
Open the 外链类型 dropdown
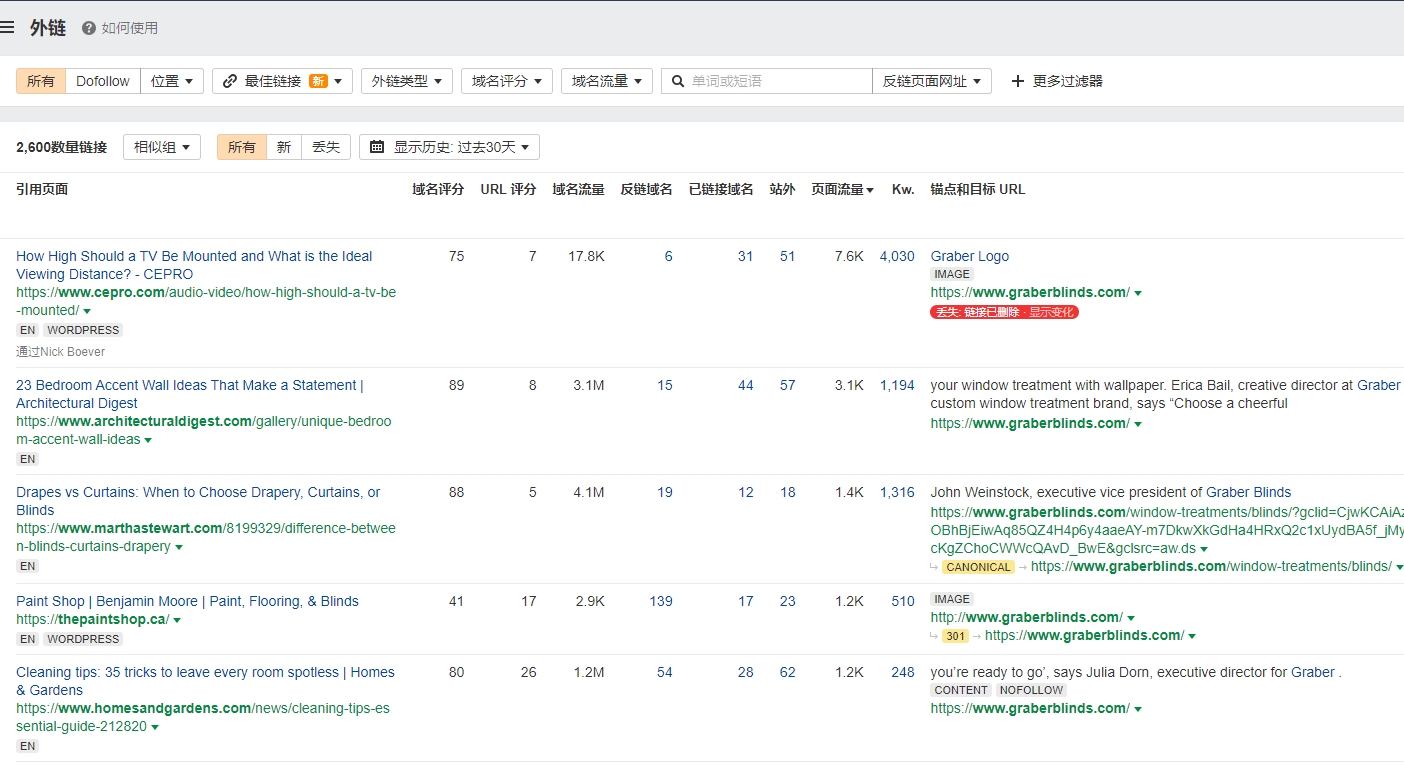[407, 81]
